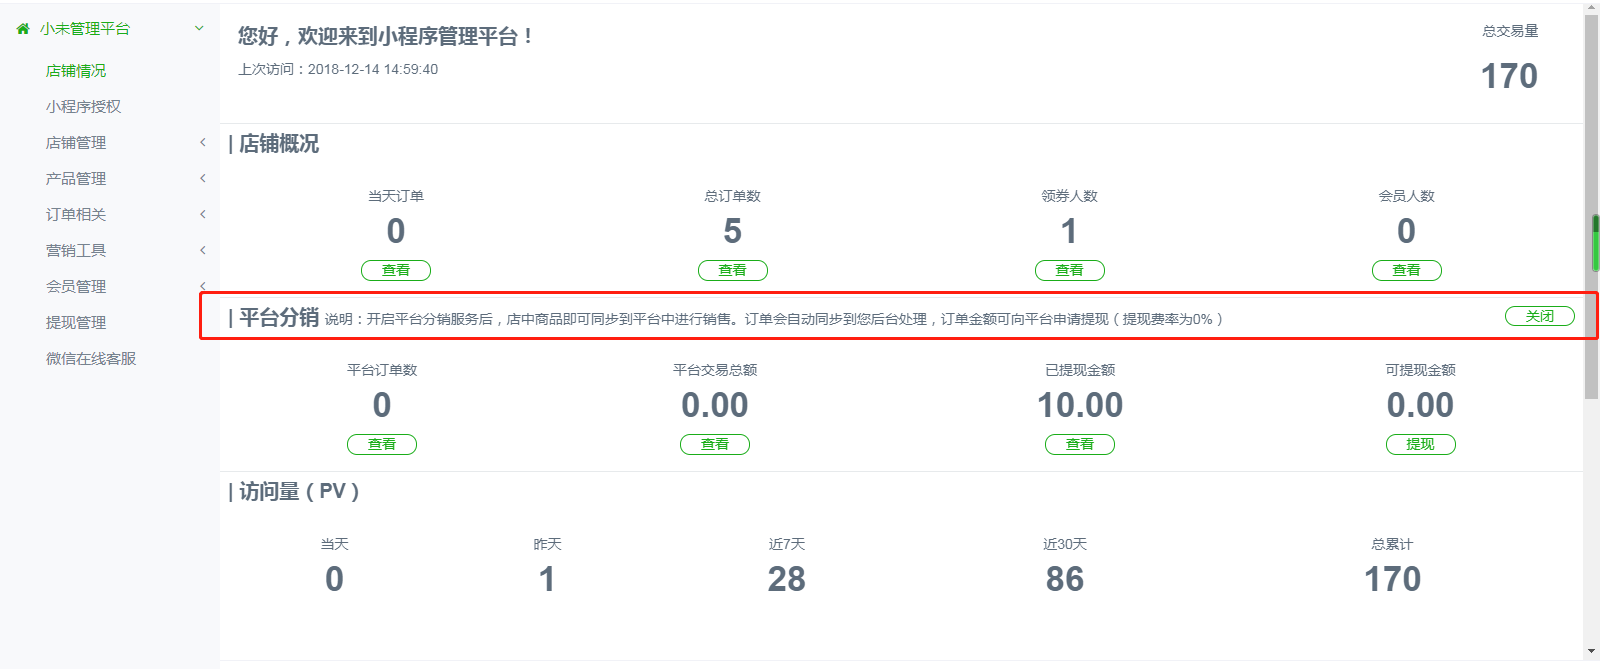View 平台订单数 details via 查看

point(382,444)
